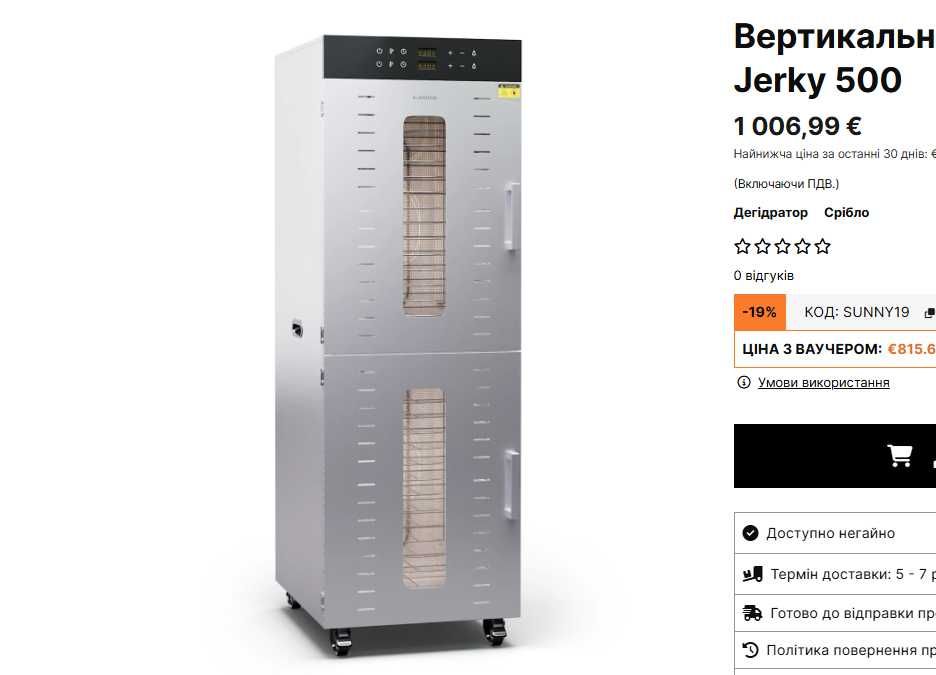Click the Jerky 500 product title
Image resolution: width=936 pixels, height=675 pixels.
coord(818,80)
